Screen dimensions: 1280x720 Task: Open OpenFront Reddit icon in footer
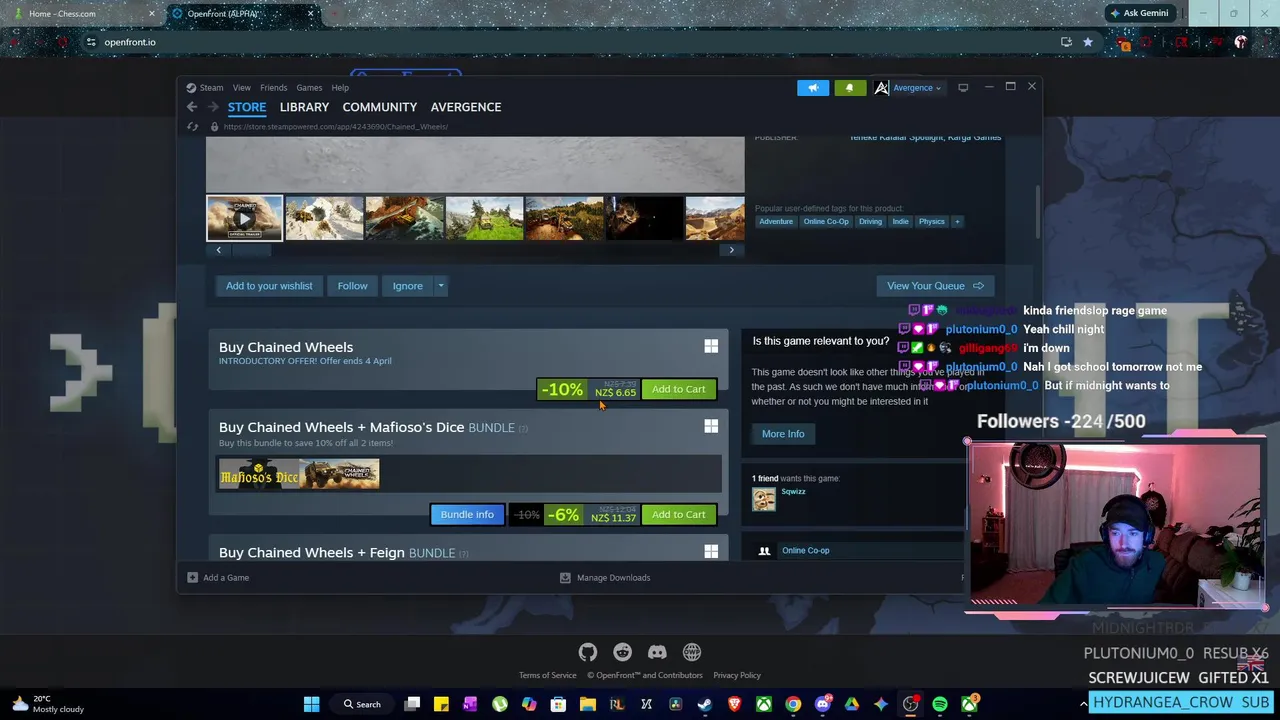tap(622, 653)
